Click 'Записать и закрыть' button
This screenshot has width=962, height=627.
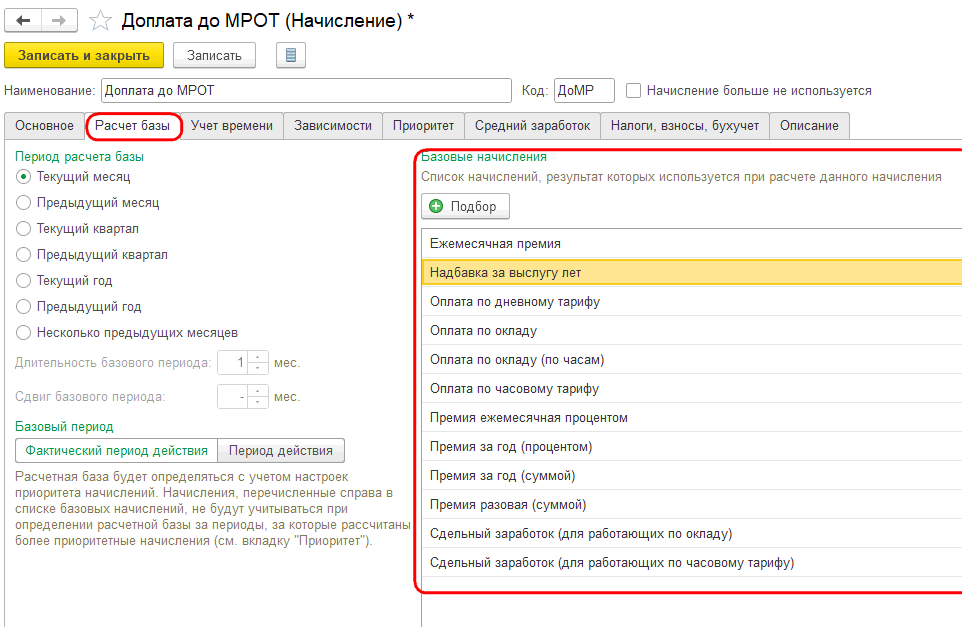coord(84,55)
